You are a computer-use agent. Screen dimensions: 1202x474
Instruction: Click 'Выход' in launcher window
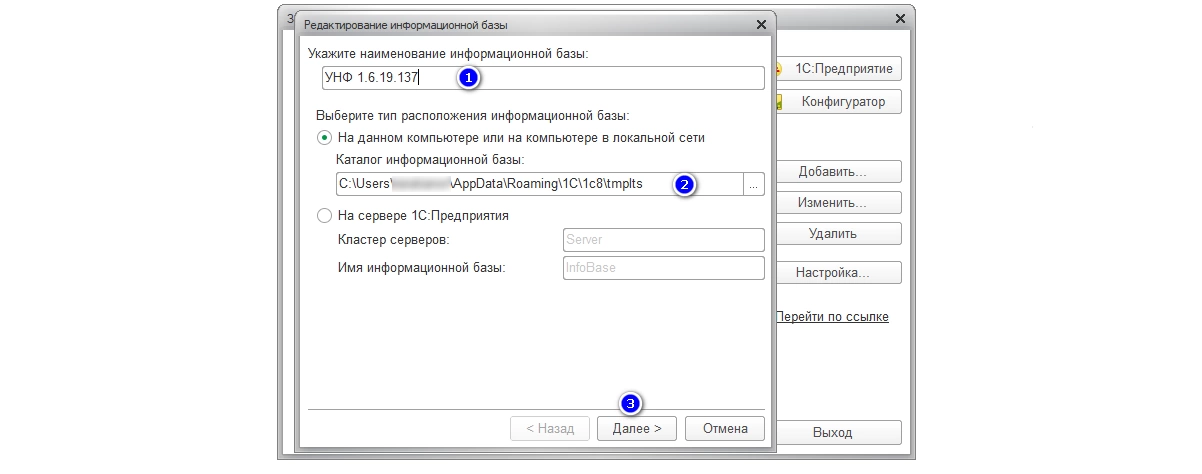[838, 433]
